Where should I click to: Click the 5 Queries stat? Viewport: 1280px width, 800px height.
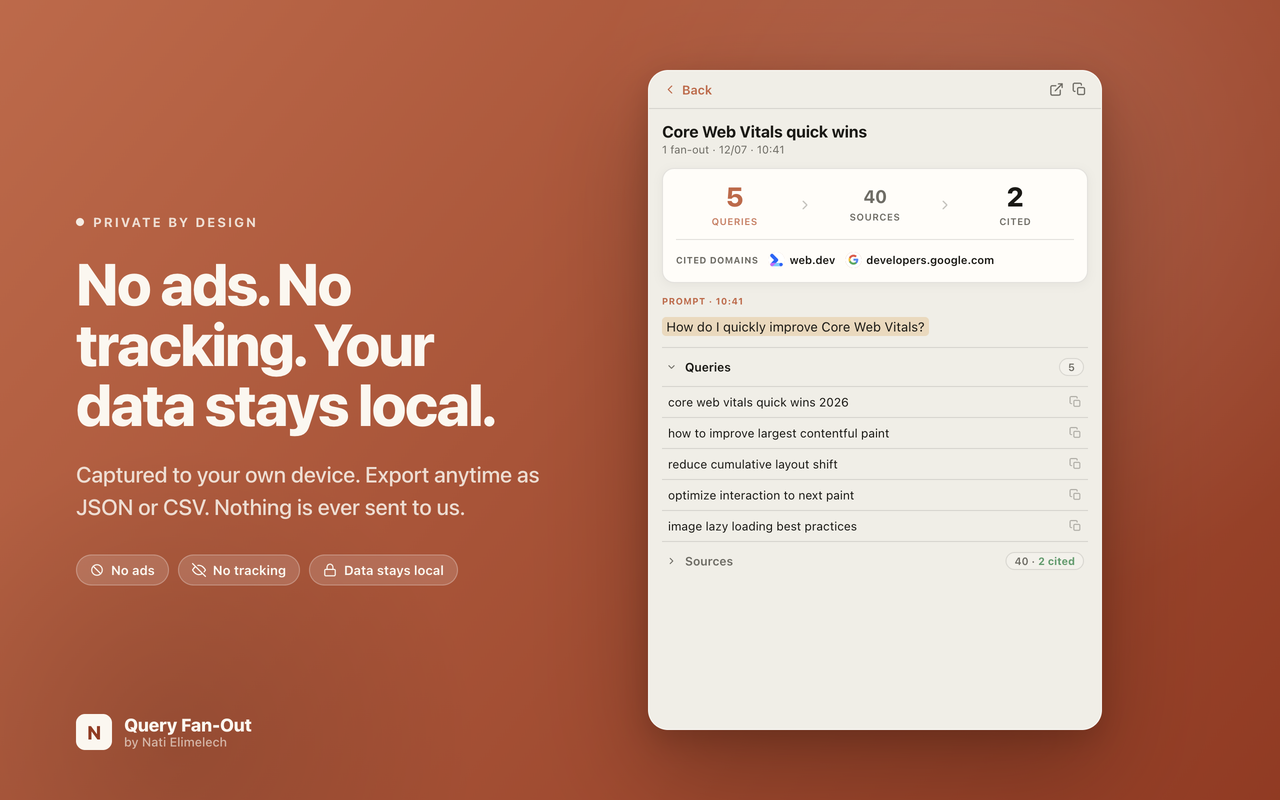click(x=734, y=205)
